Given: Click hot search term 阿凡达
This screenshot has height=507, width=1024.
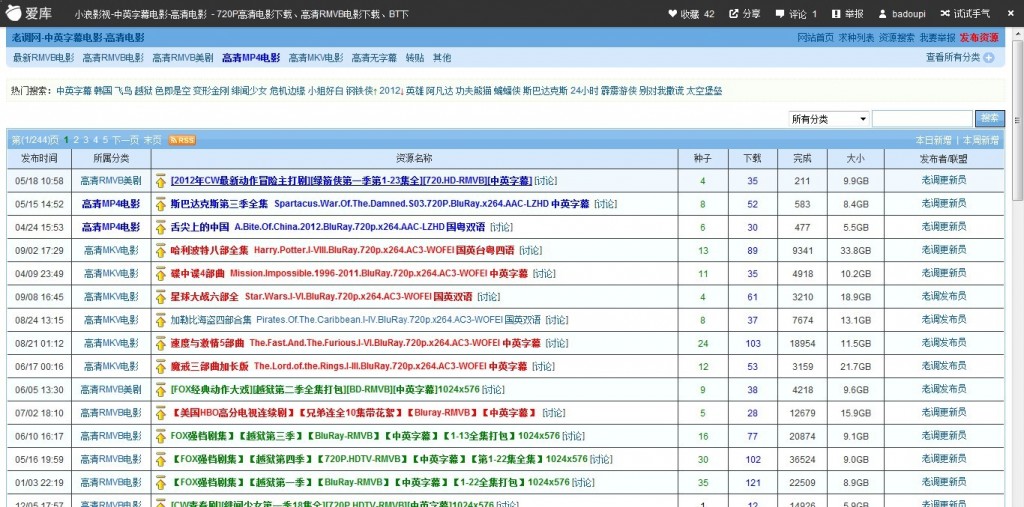Looking at the screenshot, I should (439, 91).
